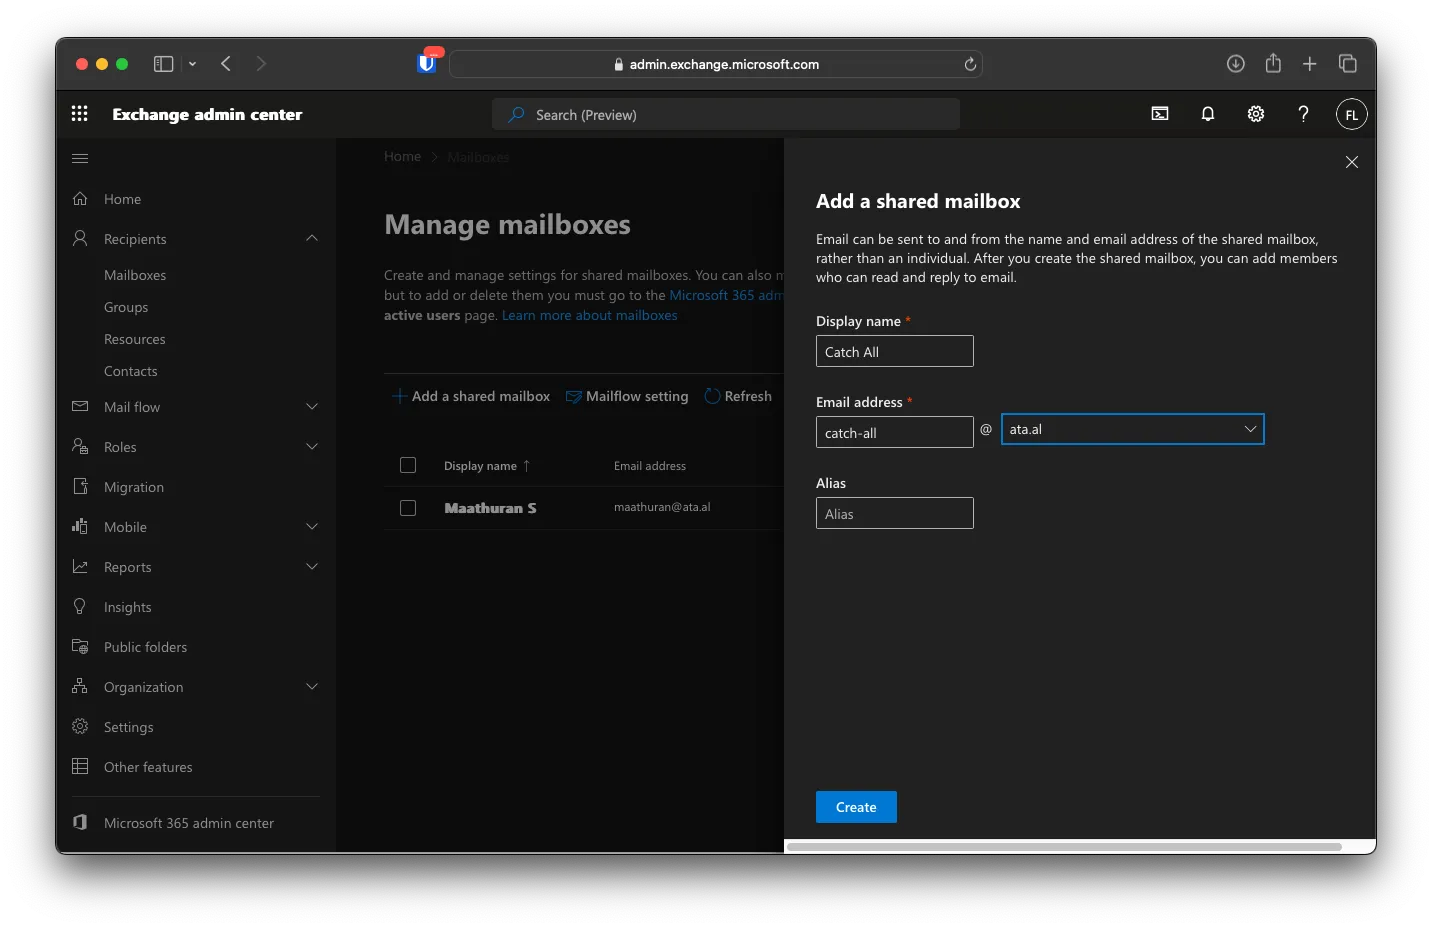
Task: Open the Maathuran S mailbox
Action: tap(490, 508)
